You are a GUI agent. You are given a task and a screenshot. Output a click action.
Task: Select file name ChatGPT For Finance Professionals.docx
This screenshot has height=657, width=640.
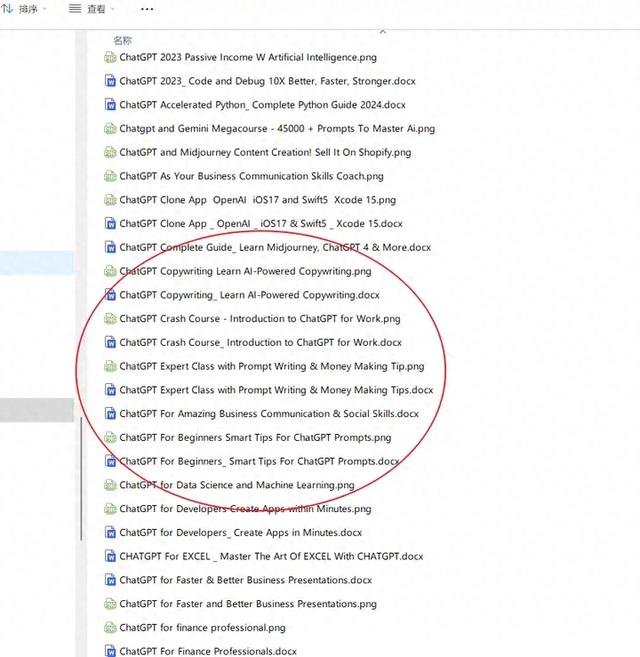[208, 651]
